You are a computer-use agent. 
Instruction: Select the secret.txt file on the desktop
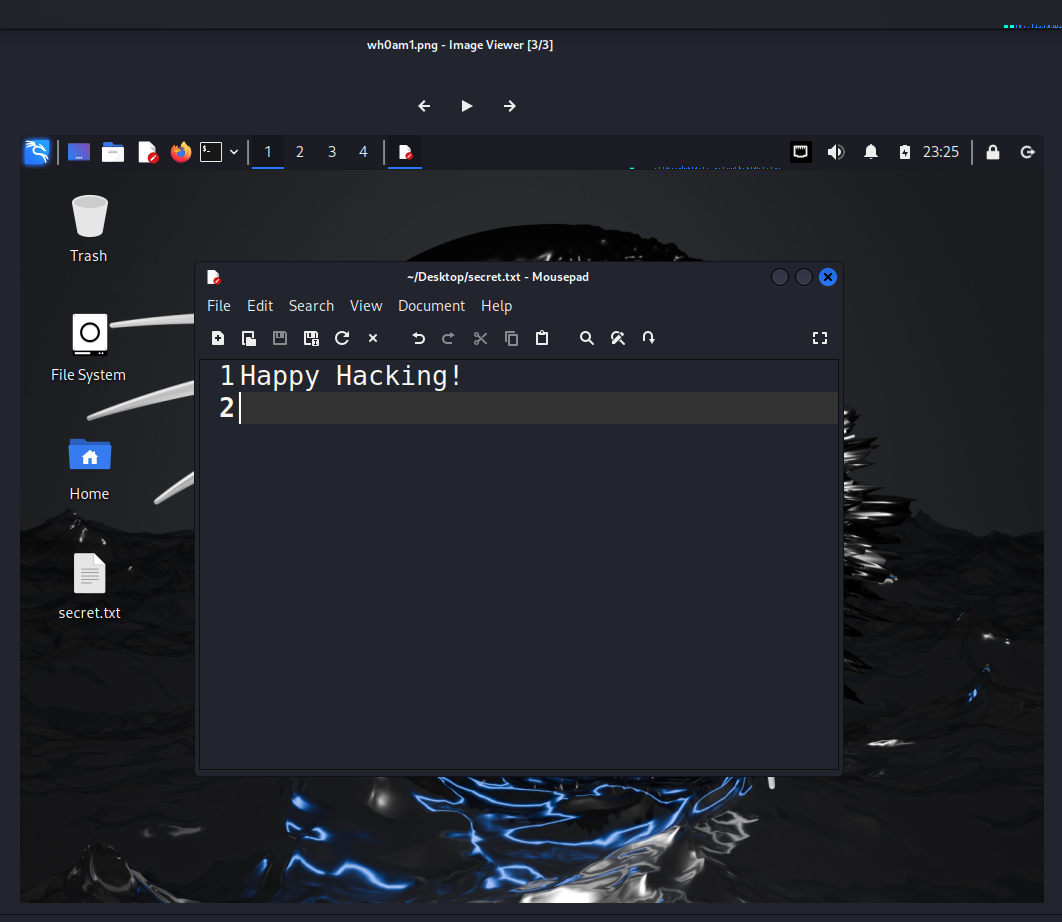pyautogui.click(x=89, y=587)
